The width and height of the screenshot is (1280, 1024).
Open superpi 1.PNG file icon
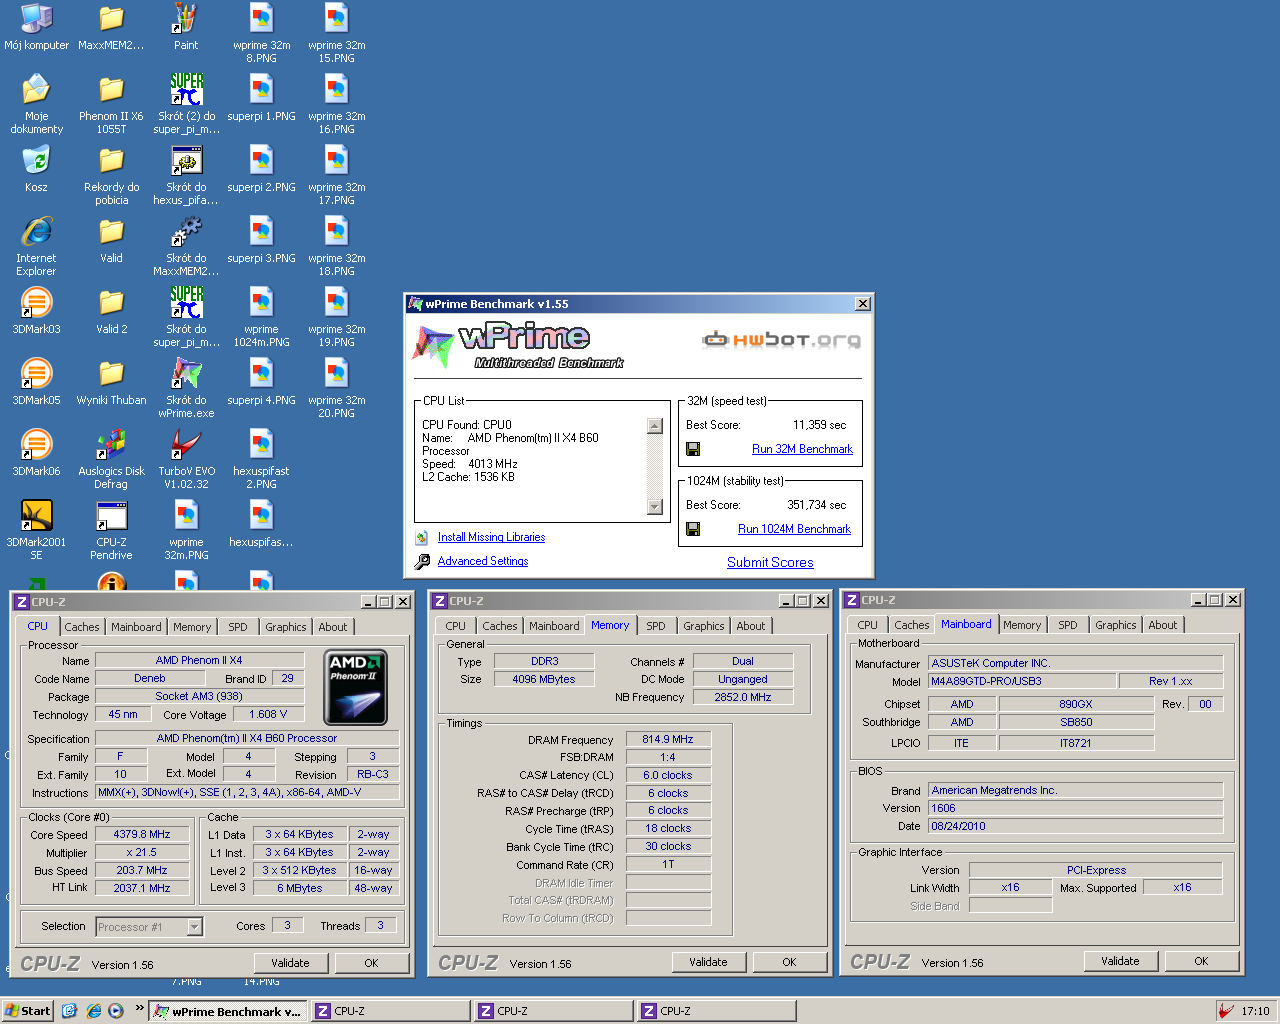(x=261, y=89)
